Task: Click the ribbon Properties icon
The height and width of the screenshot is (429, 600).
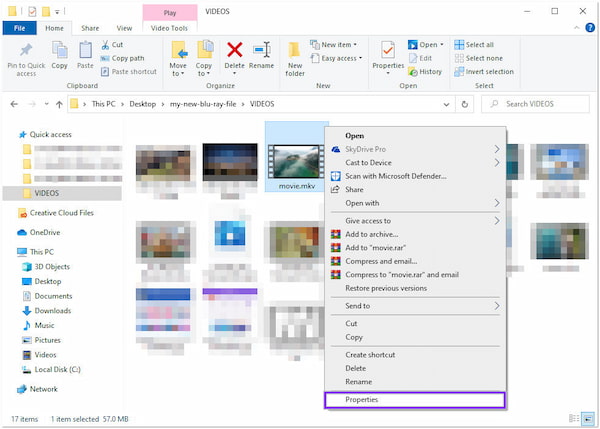Action: (x=388, y=51)
